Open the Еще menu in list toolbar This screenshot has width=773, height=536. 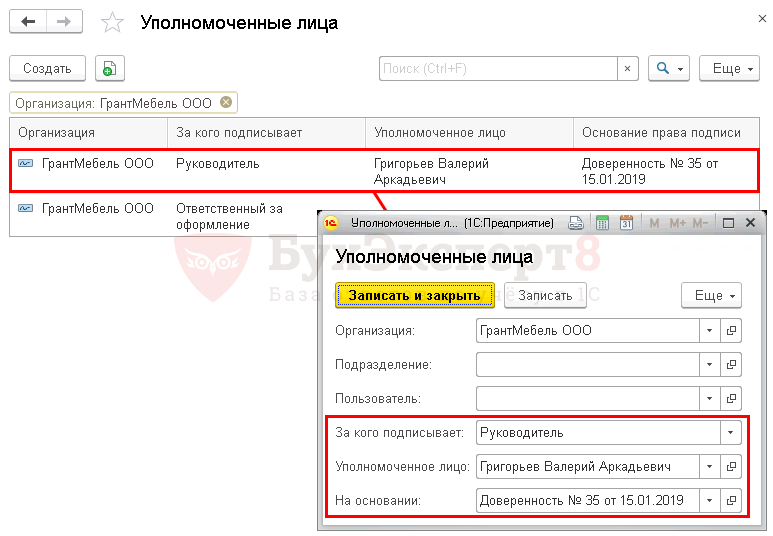coord(729,68)
